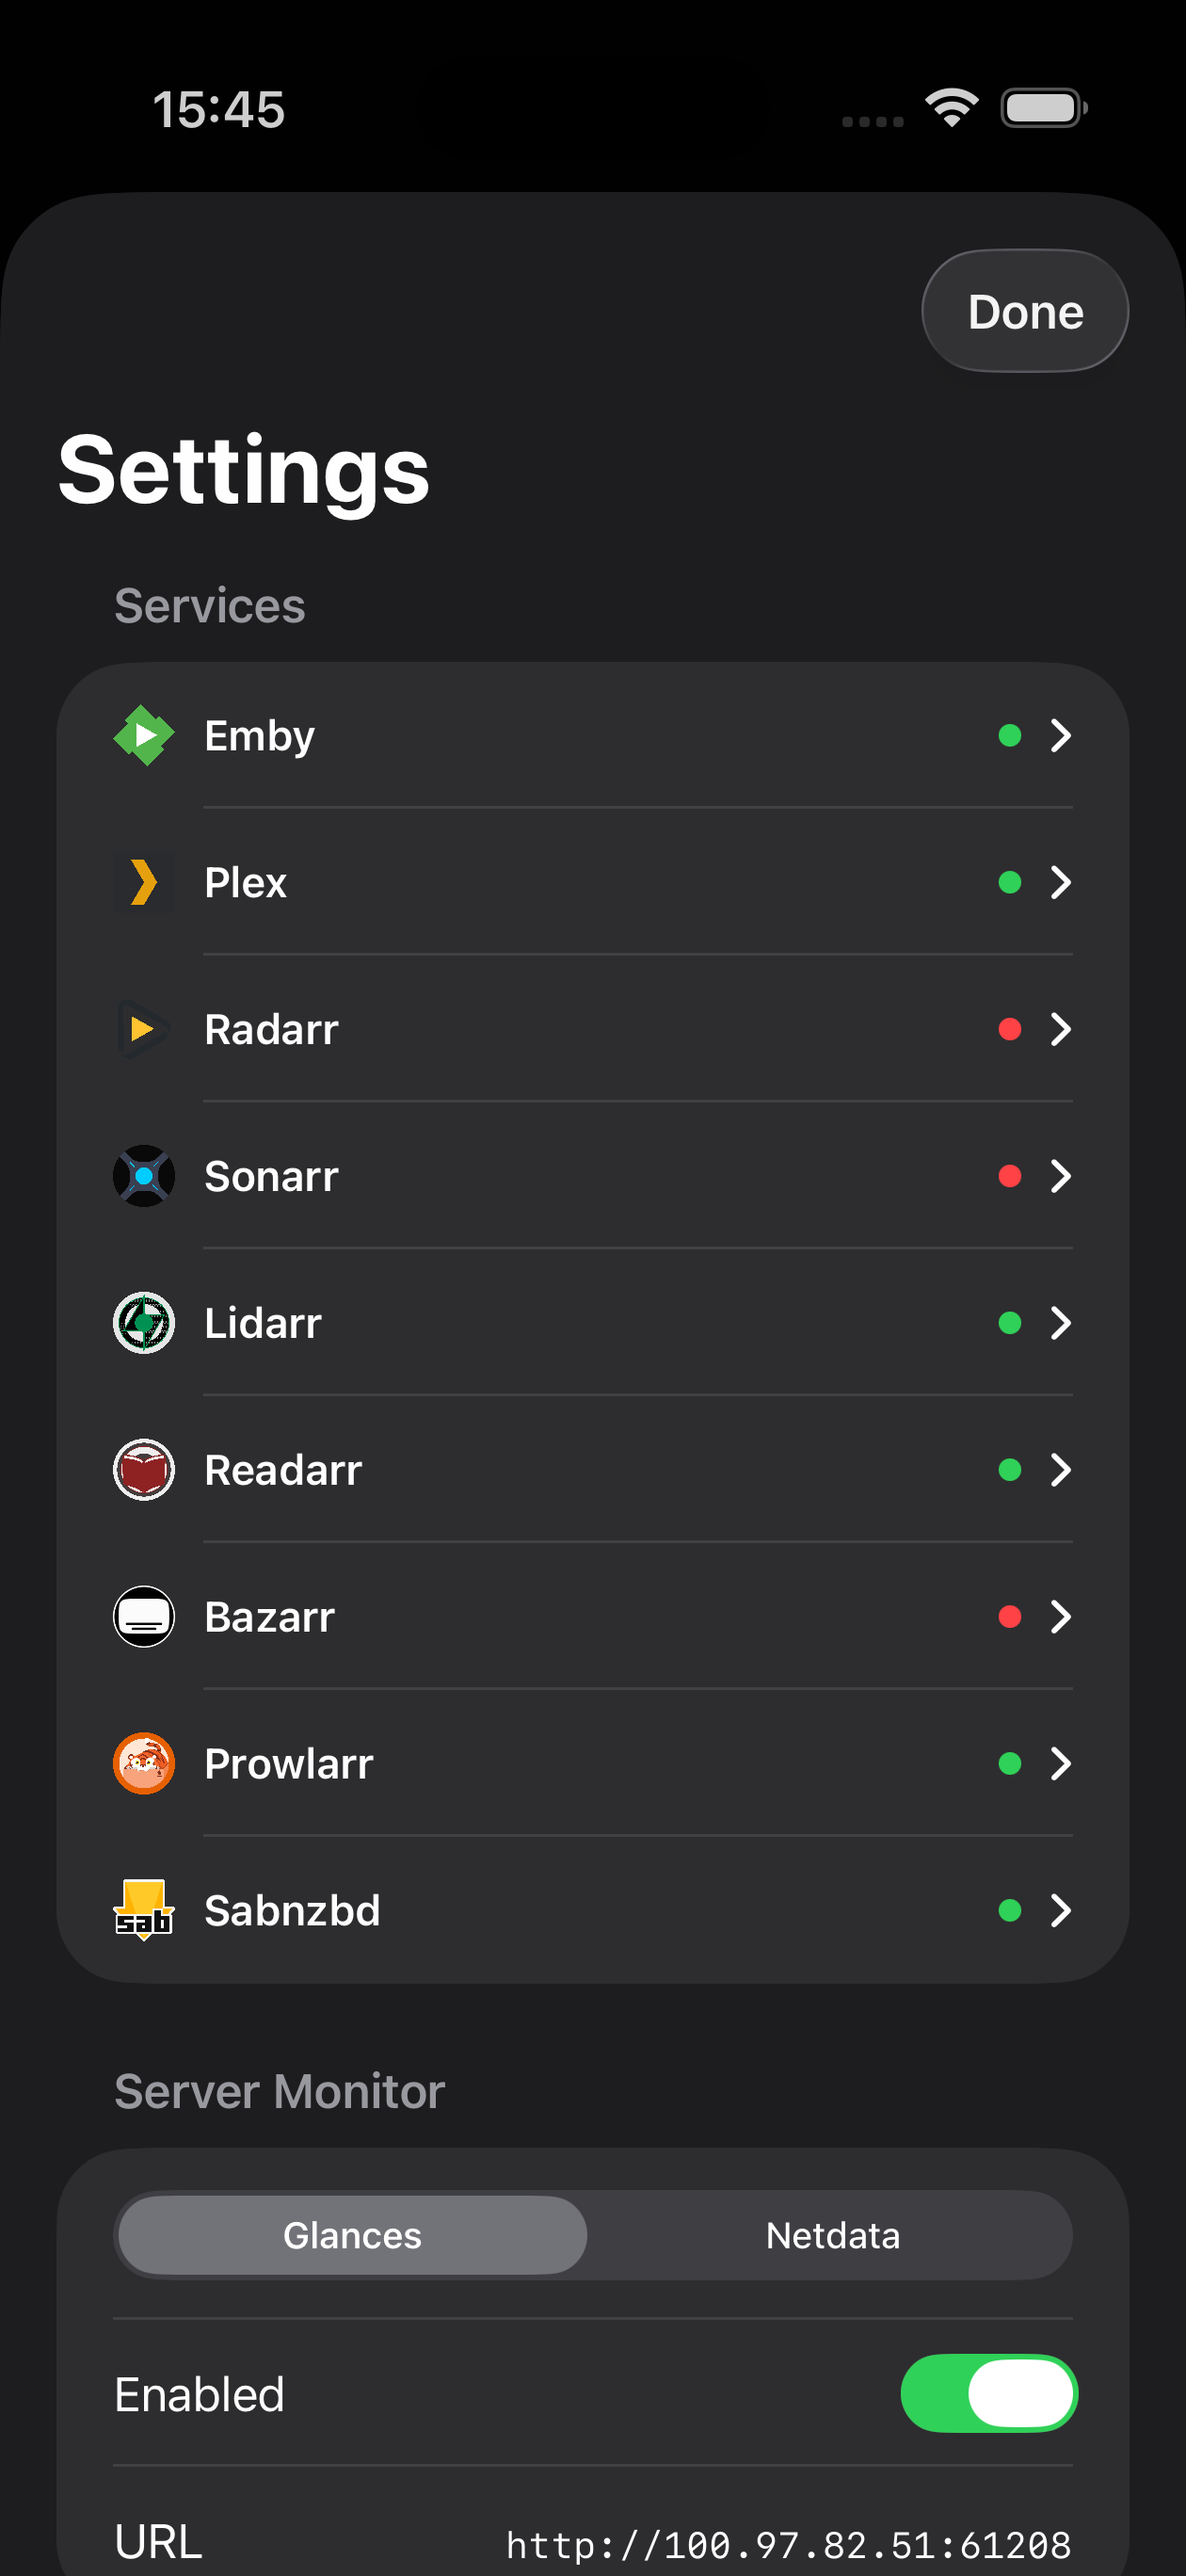Tap the Emby service icon
This screenshot has width=1186, height=2576.
(x=144, y=735)
